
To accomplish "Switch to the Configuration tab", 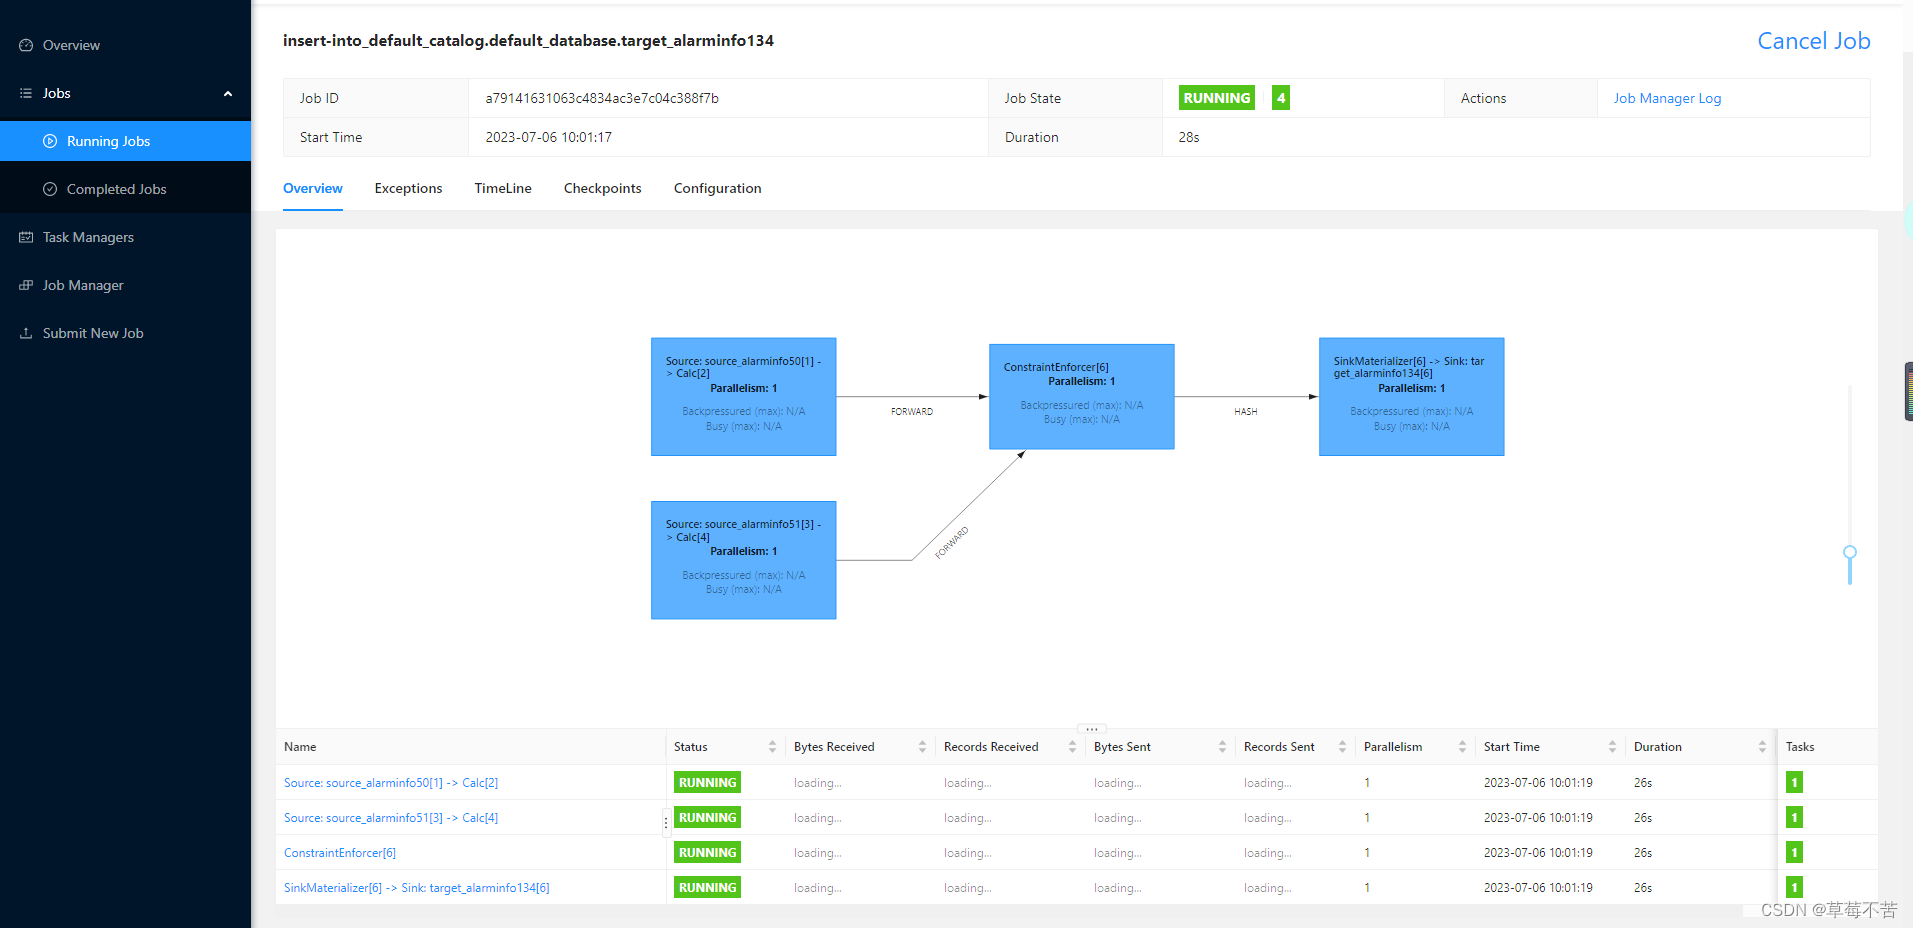I will [717, 188].
